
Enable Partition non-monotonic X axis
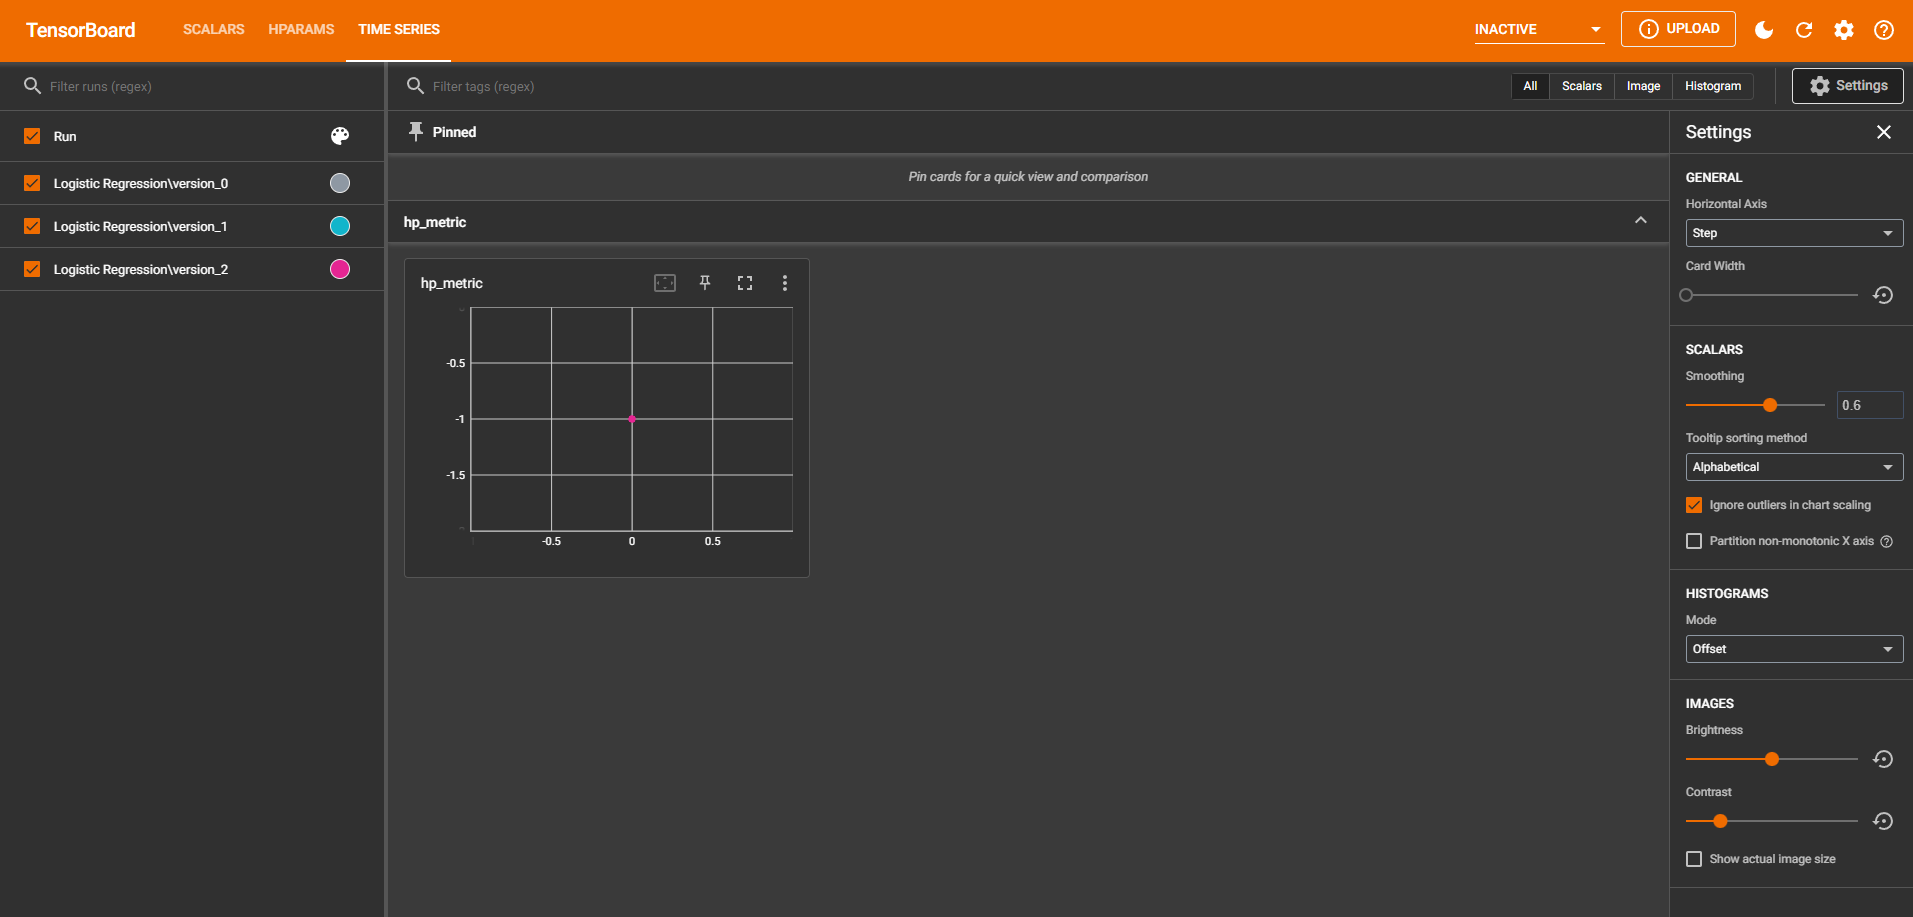(1694, 541)
